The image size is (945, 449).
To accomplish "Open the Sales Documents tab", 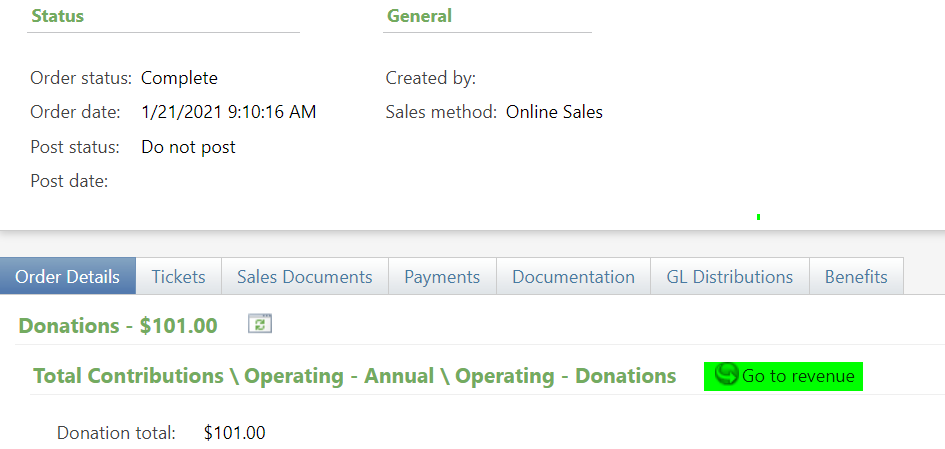I will [304, 276].
